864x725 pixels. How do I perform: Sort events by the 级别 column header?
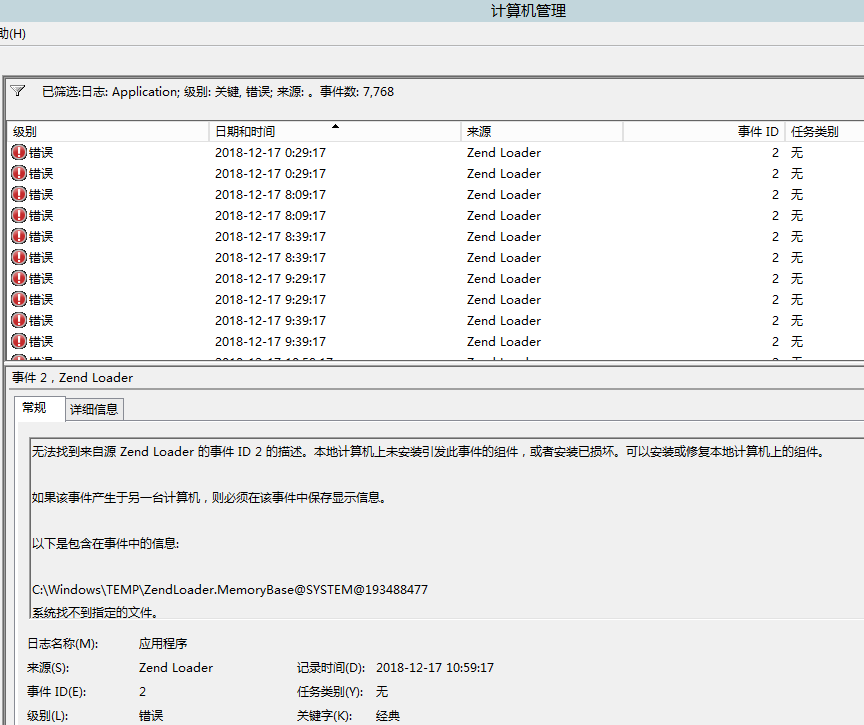26,132
